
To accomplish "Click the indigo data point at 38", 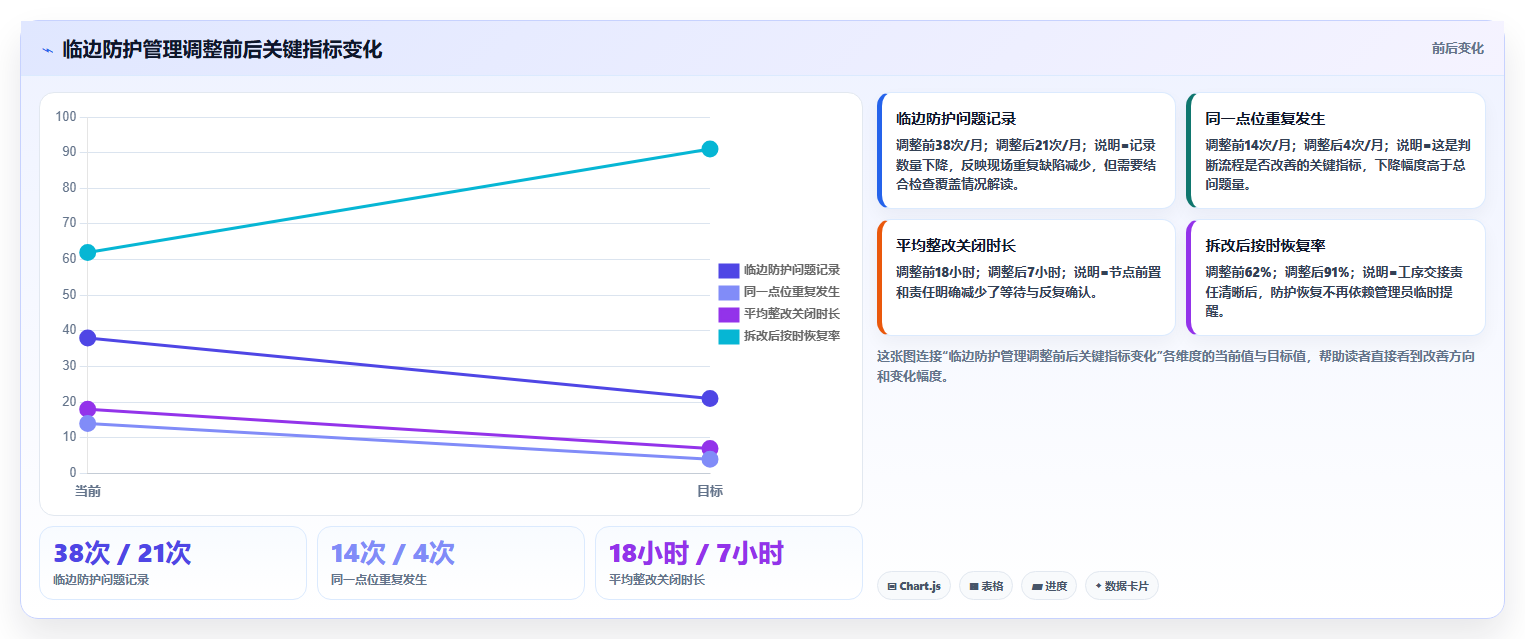I will click(88, 338).
